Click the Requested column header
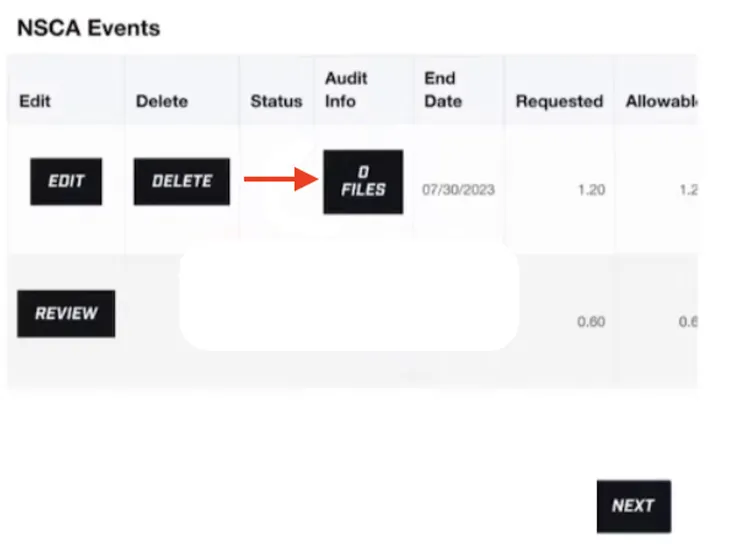The image size is (740, 559). (559, 101)
